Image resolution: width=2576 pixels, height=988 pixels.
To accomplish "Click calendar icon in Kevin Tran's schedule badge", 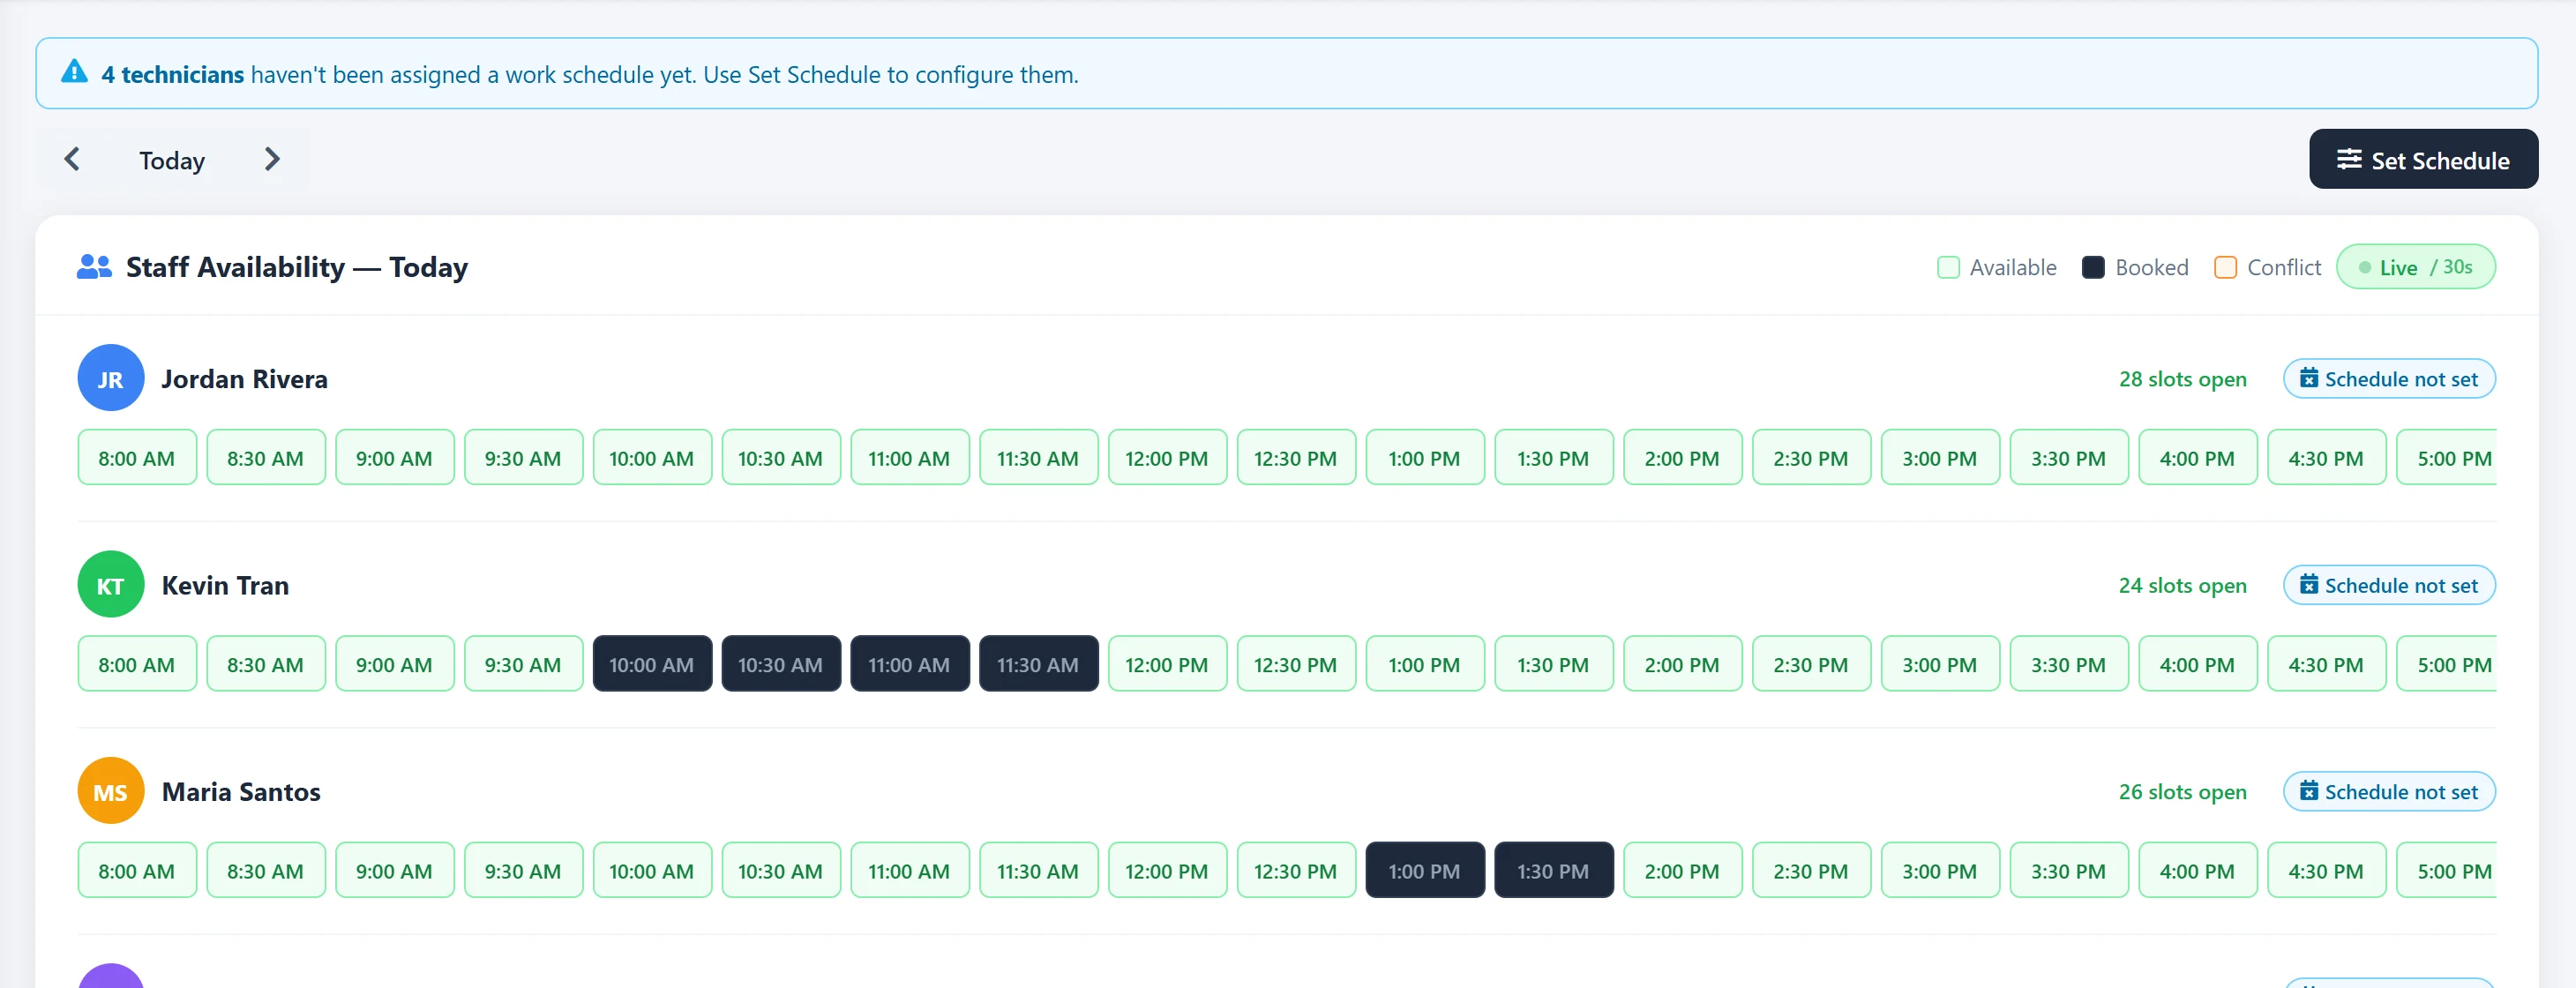I will pos(2309,584).
